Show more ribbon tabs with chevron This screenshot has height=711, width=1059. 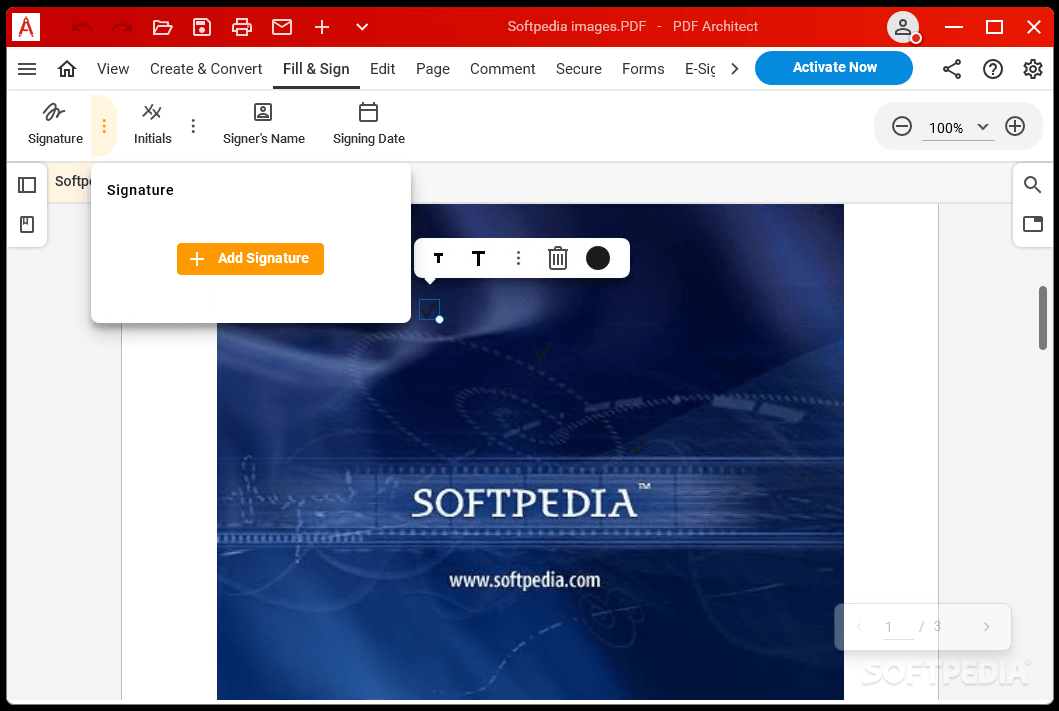click(735, 69)
